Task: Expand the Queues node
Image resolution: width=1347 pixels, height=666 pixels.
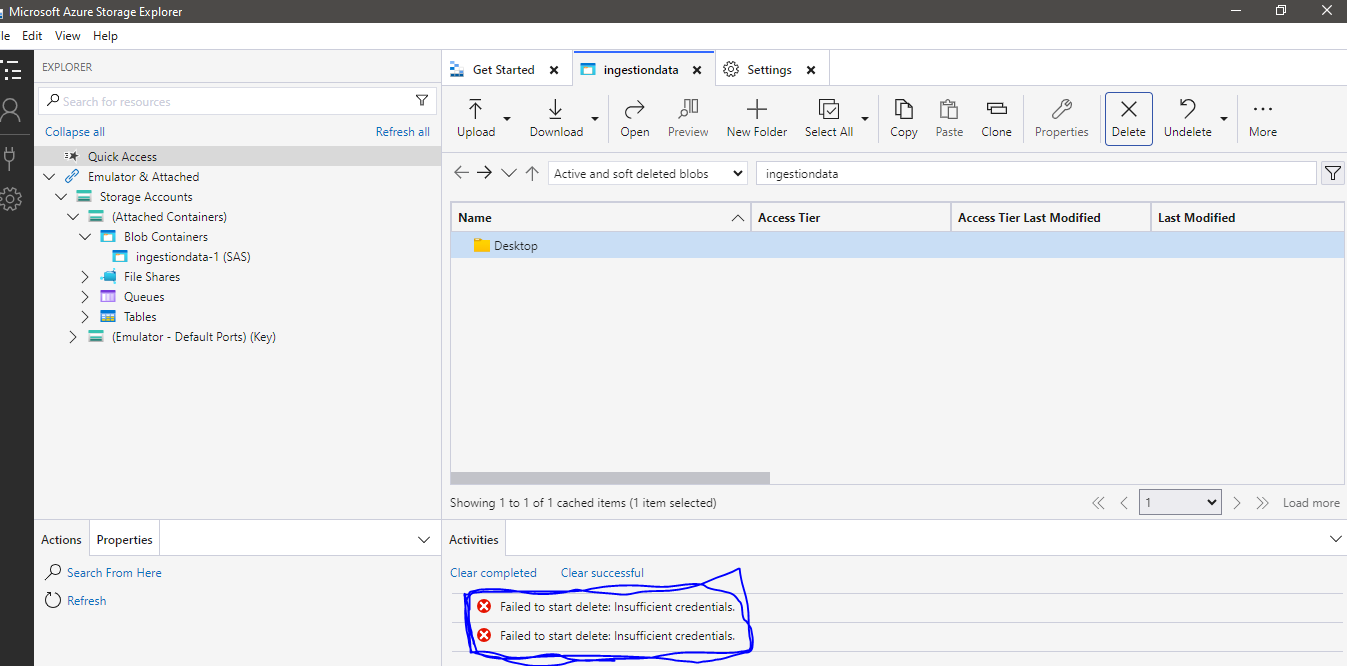Action: tap(85, 296)
